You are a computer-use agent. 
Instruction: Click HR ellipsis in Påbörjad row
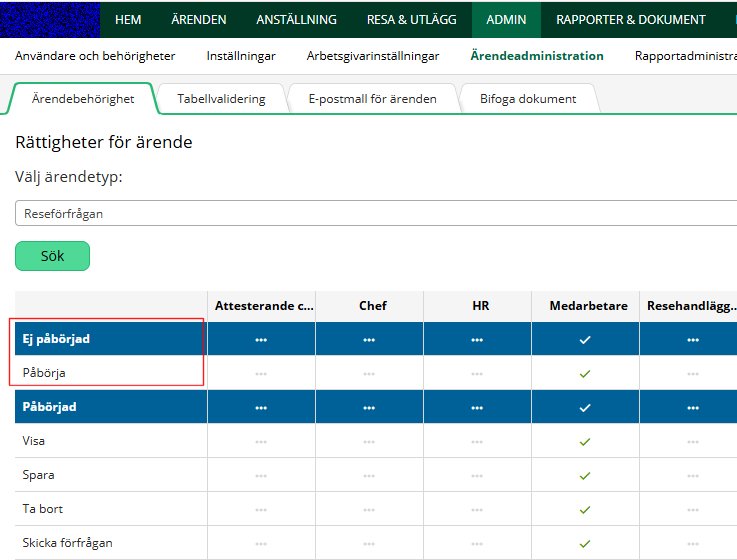pos(477,408)
